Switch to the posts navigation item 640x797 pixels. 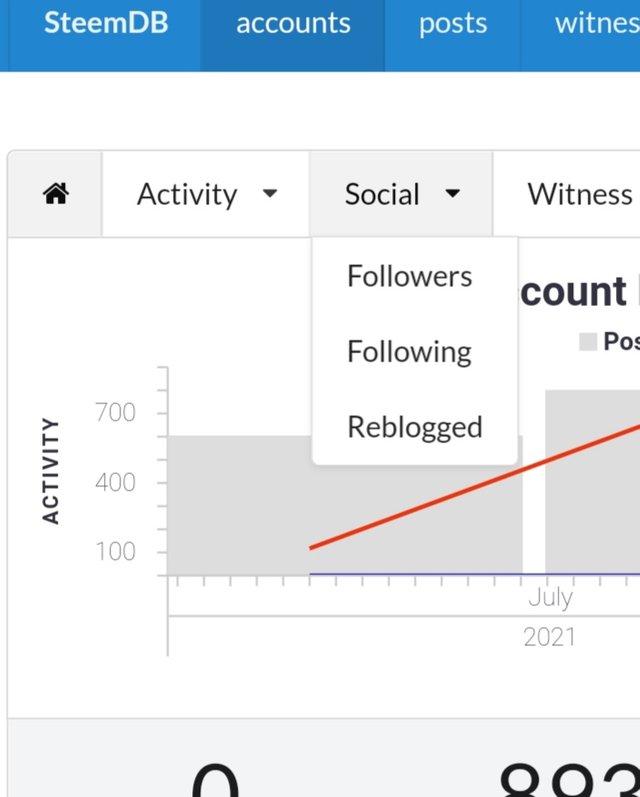(452, 23)
